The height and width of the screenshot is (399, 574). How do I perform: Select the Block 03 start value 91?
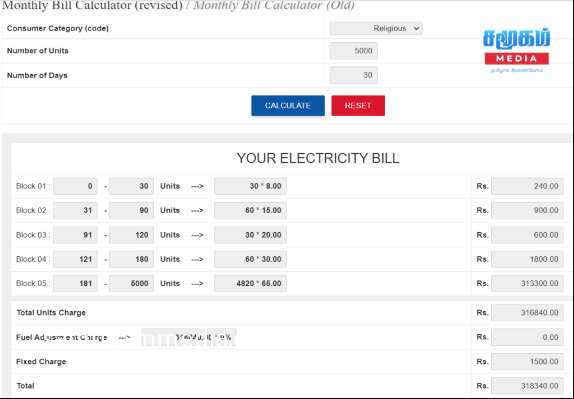pyautogui.click(x=75, y=235)
